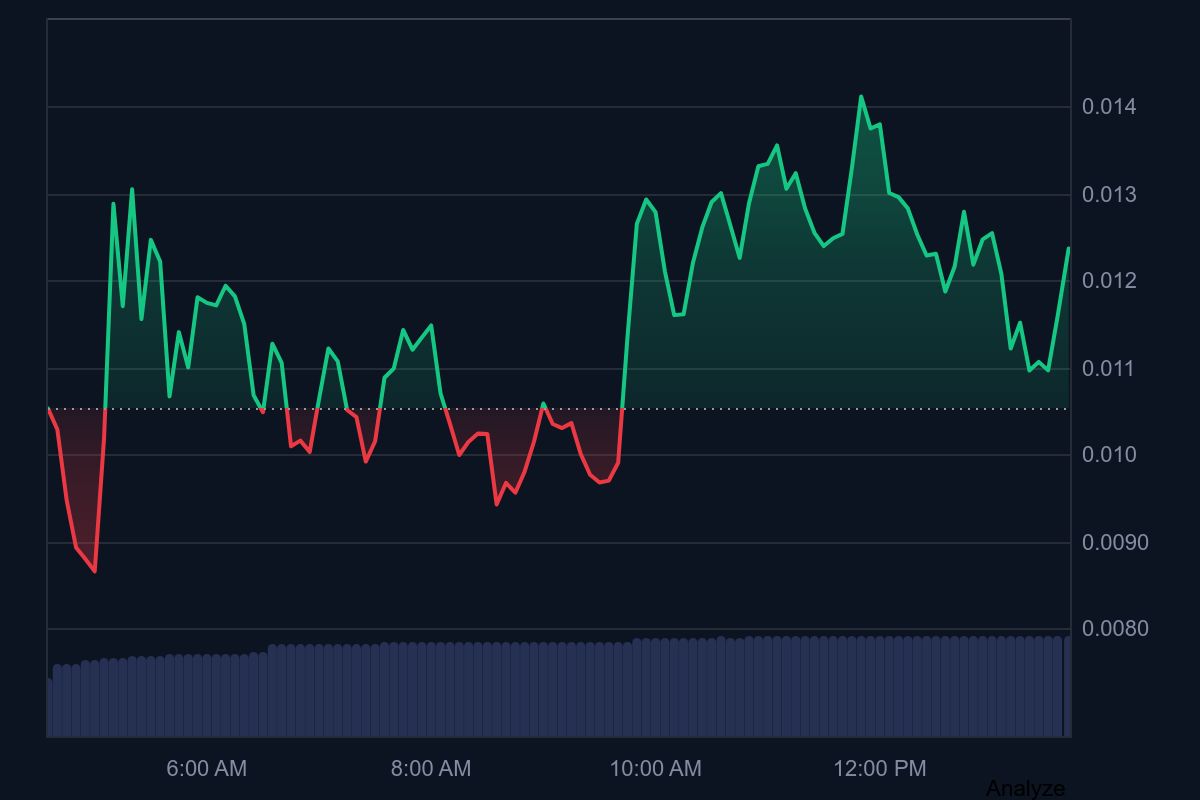The height and width of the screenshot is (800, 1200).
Task: Select the shortest volume bar at far left
Action: 49,708
